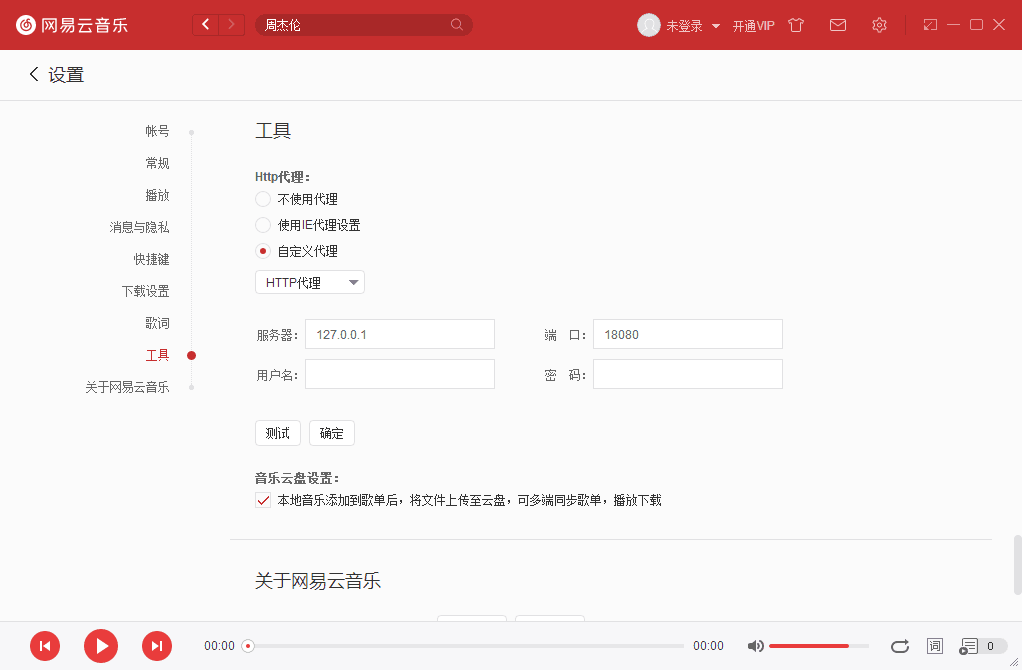The height and width of the screenshot is (670, 1022).
Task: Expand the HTTP代理 type dropdown
Action: 310,283
